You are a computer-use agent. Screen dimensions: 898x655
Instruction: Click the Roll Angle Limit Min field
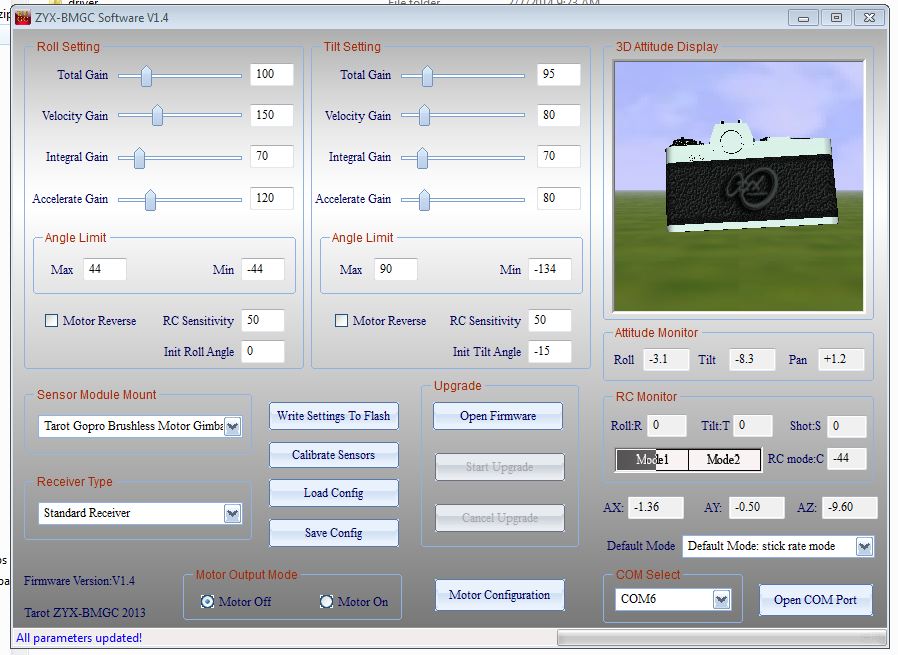[x=263, y=269]
